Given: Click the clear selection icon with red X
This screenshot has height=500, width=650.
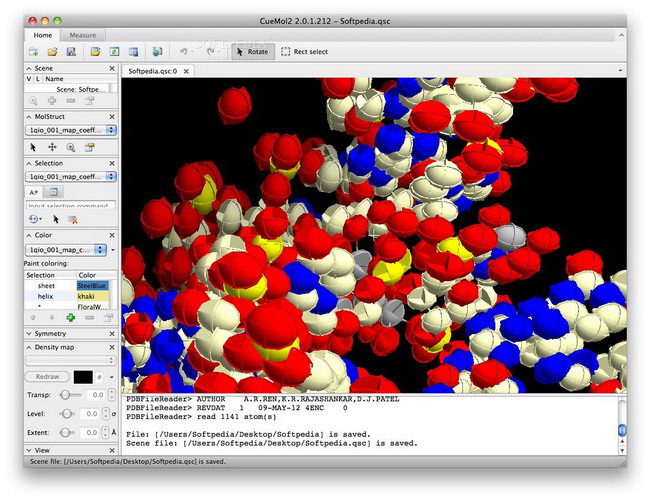Looking at the screenshot, I should coord(73,219).
